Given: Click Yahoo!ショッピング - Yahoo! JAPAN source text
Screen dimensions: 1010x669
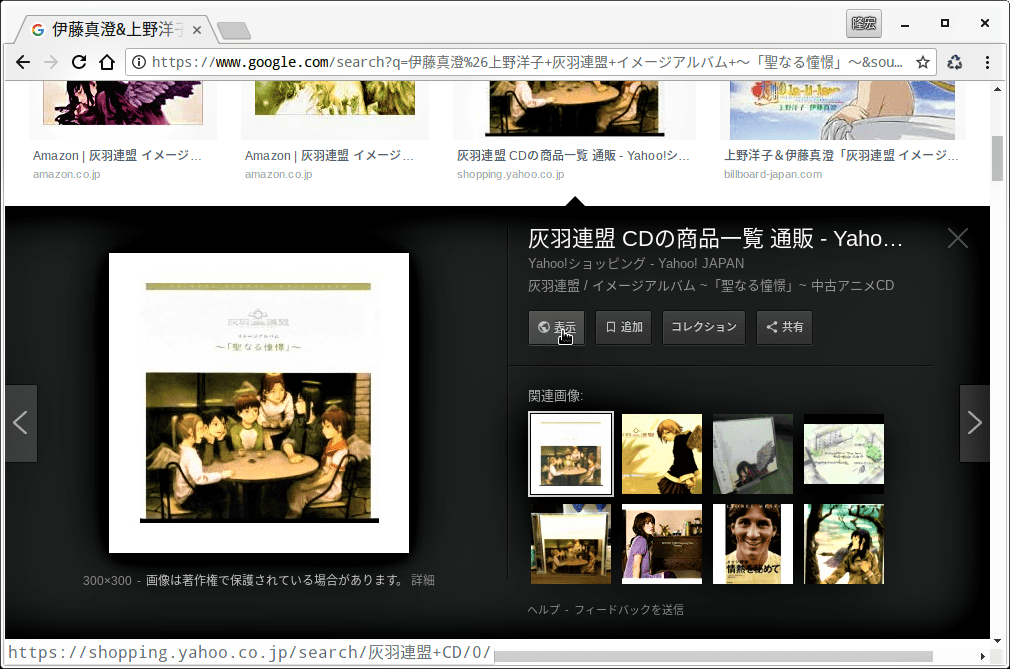Looking at the screenshot, I should coord(636,263).
